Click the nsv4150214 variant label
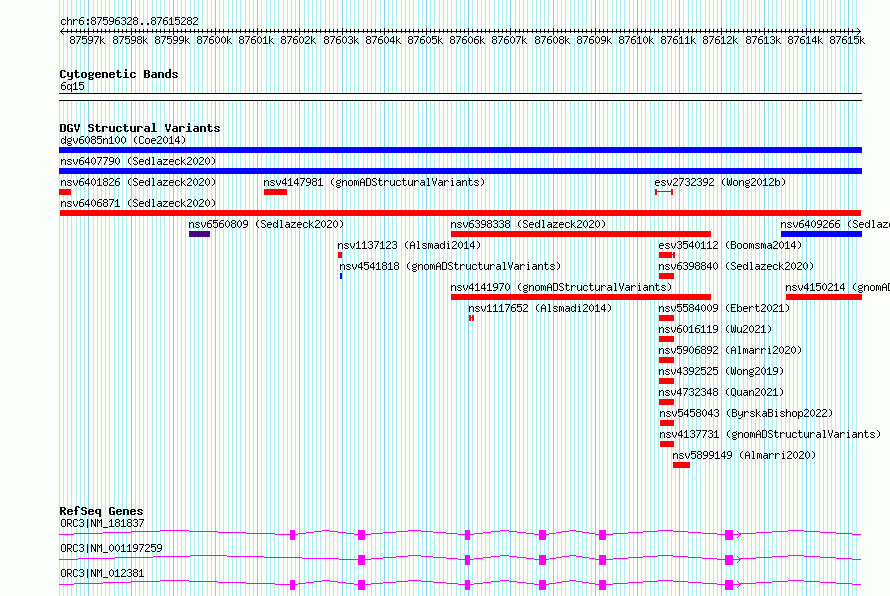Image resolution: width=890 pixels, height=596 pixels. click(838, 287)
